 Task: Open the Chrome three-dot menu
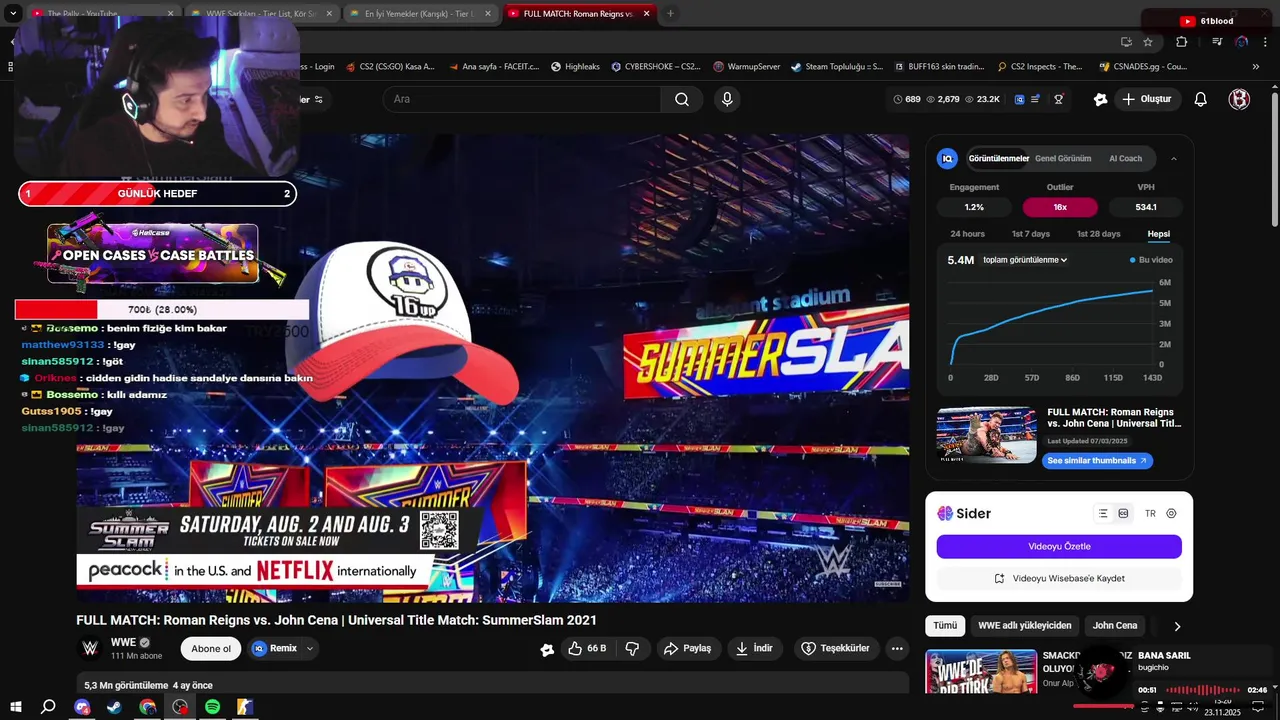[1267, 42]
